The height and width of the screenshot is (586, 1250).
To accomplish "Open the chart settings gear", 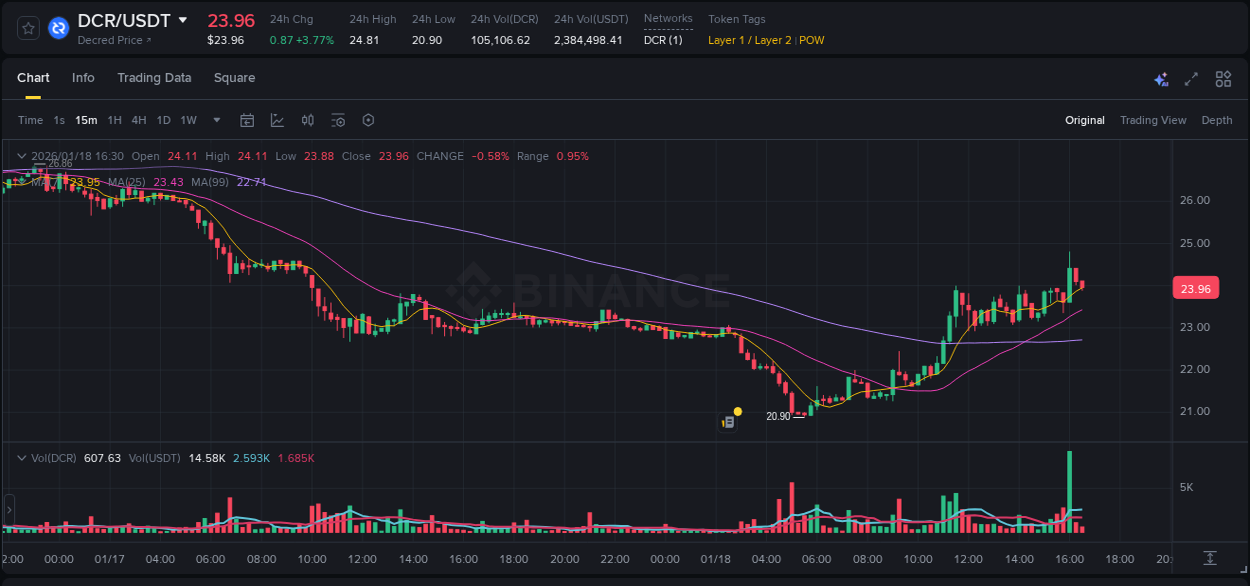I will 368,120.
